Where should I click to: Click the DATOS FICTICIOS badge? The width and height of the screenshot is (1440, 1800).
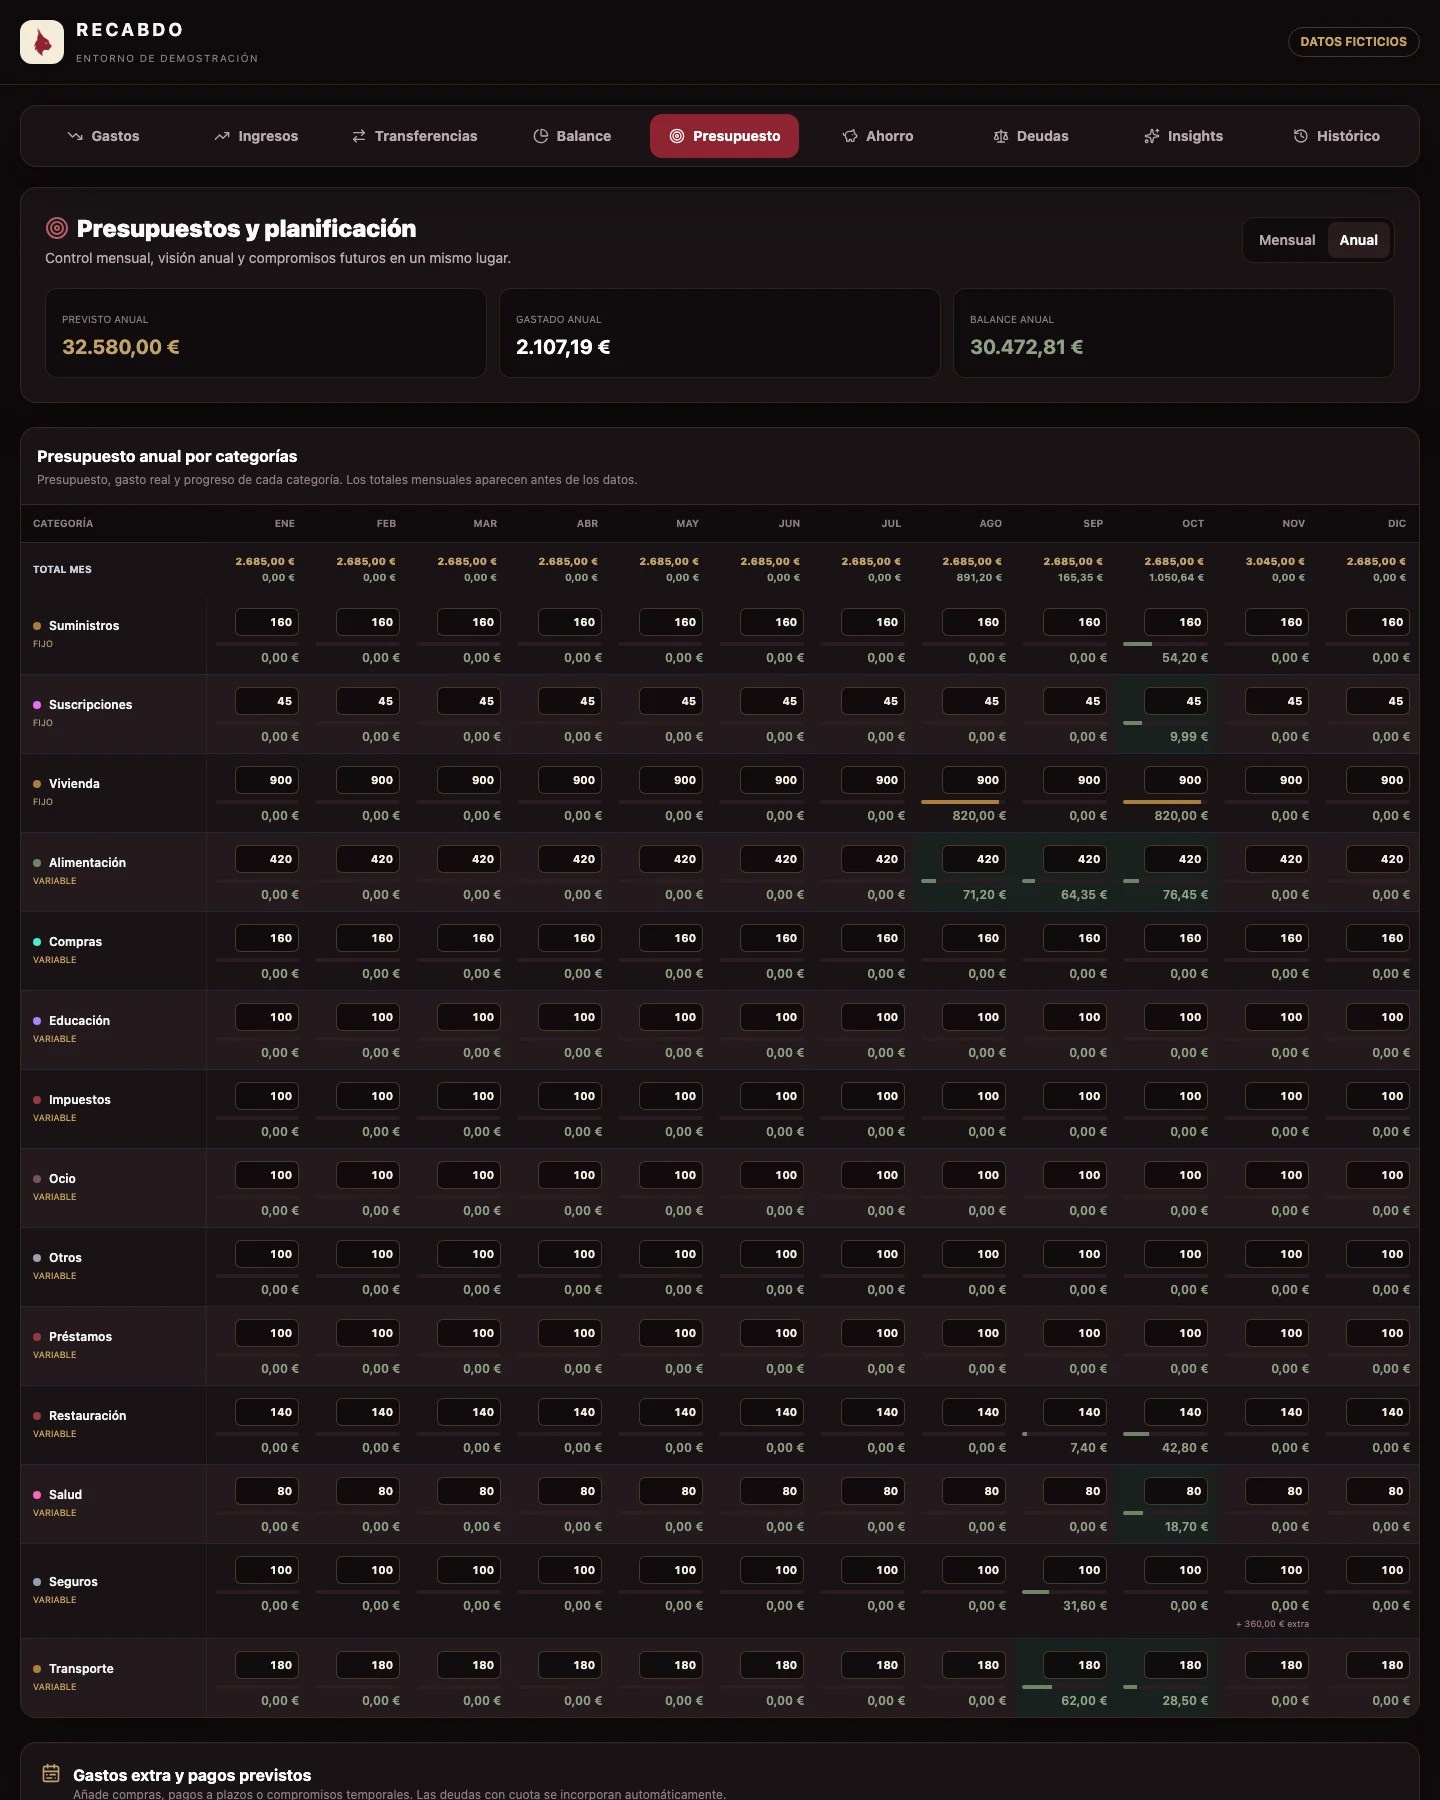click(x=1353, y=42)
